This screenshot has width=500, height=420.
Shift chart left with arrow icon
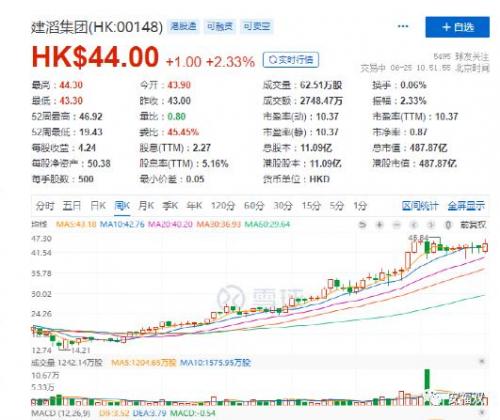pyautogui.click(x=414, y=225)
